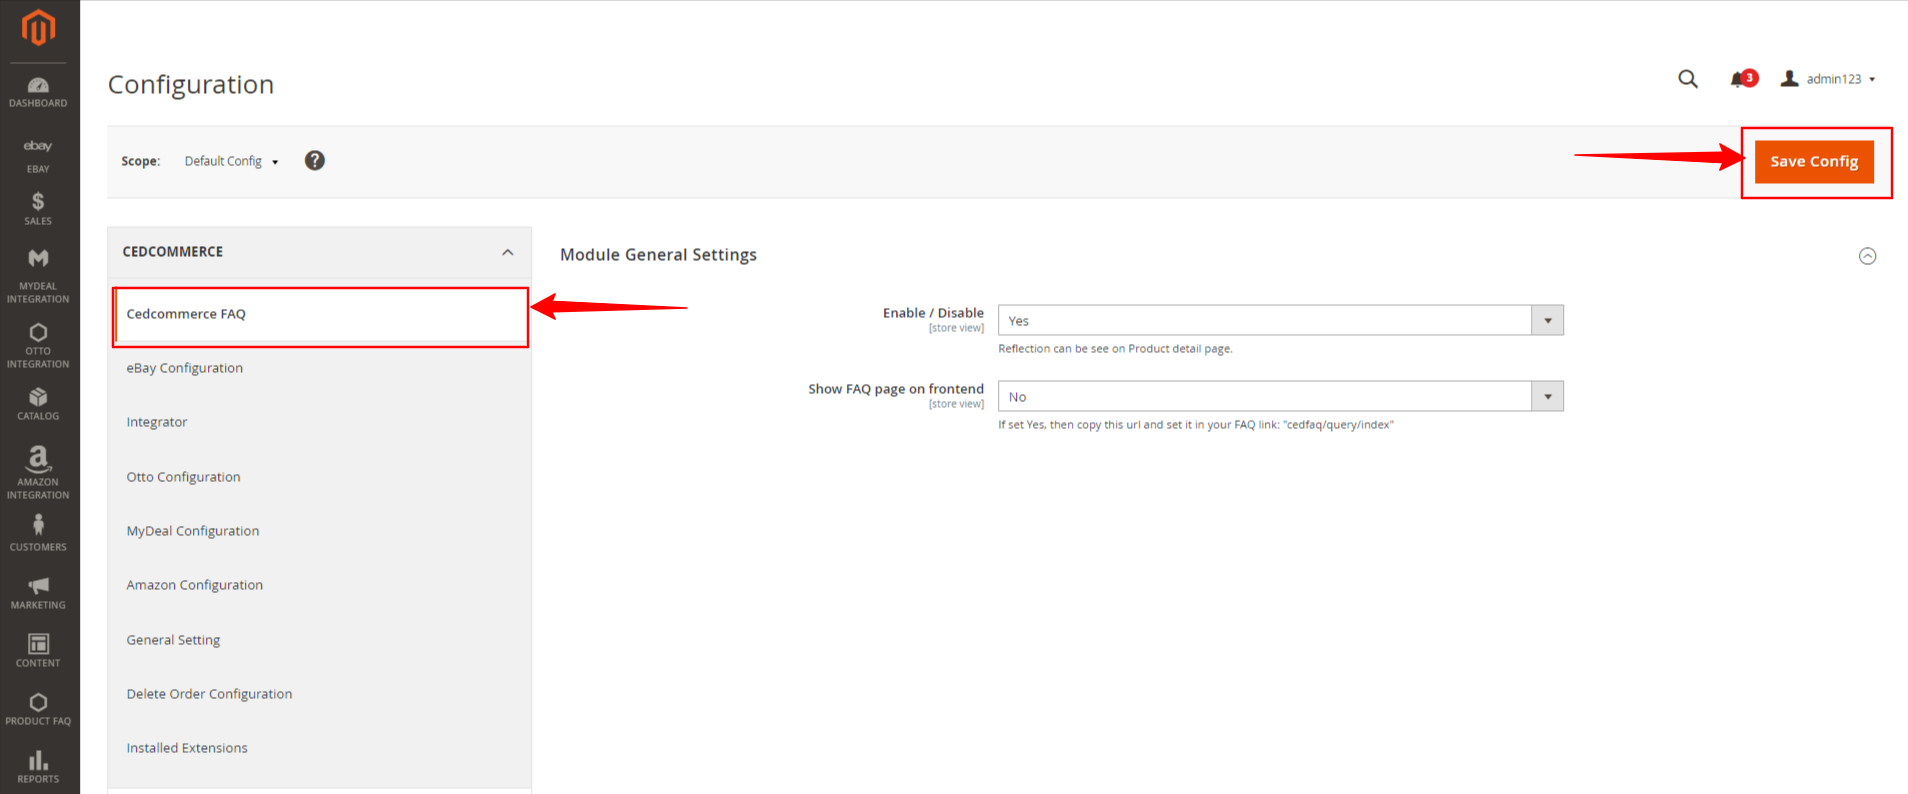Screen dimensions: 1908x794
Task: Open the Enable / Disable dropdown
Action: [x=1280, y=320]
